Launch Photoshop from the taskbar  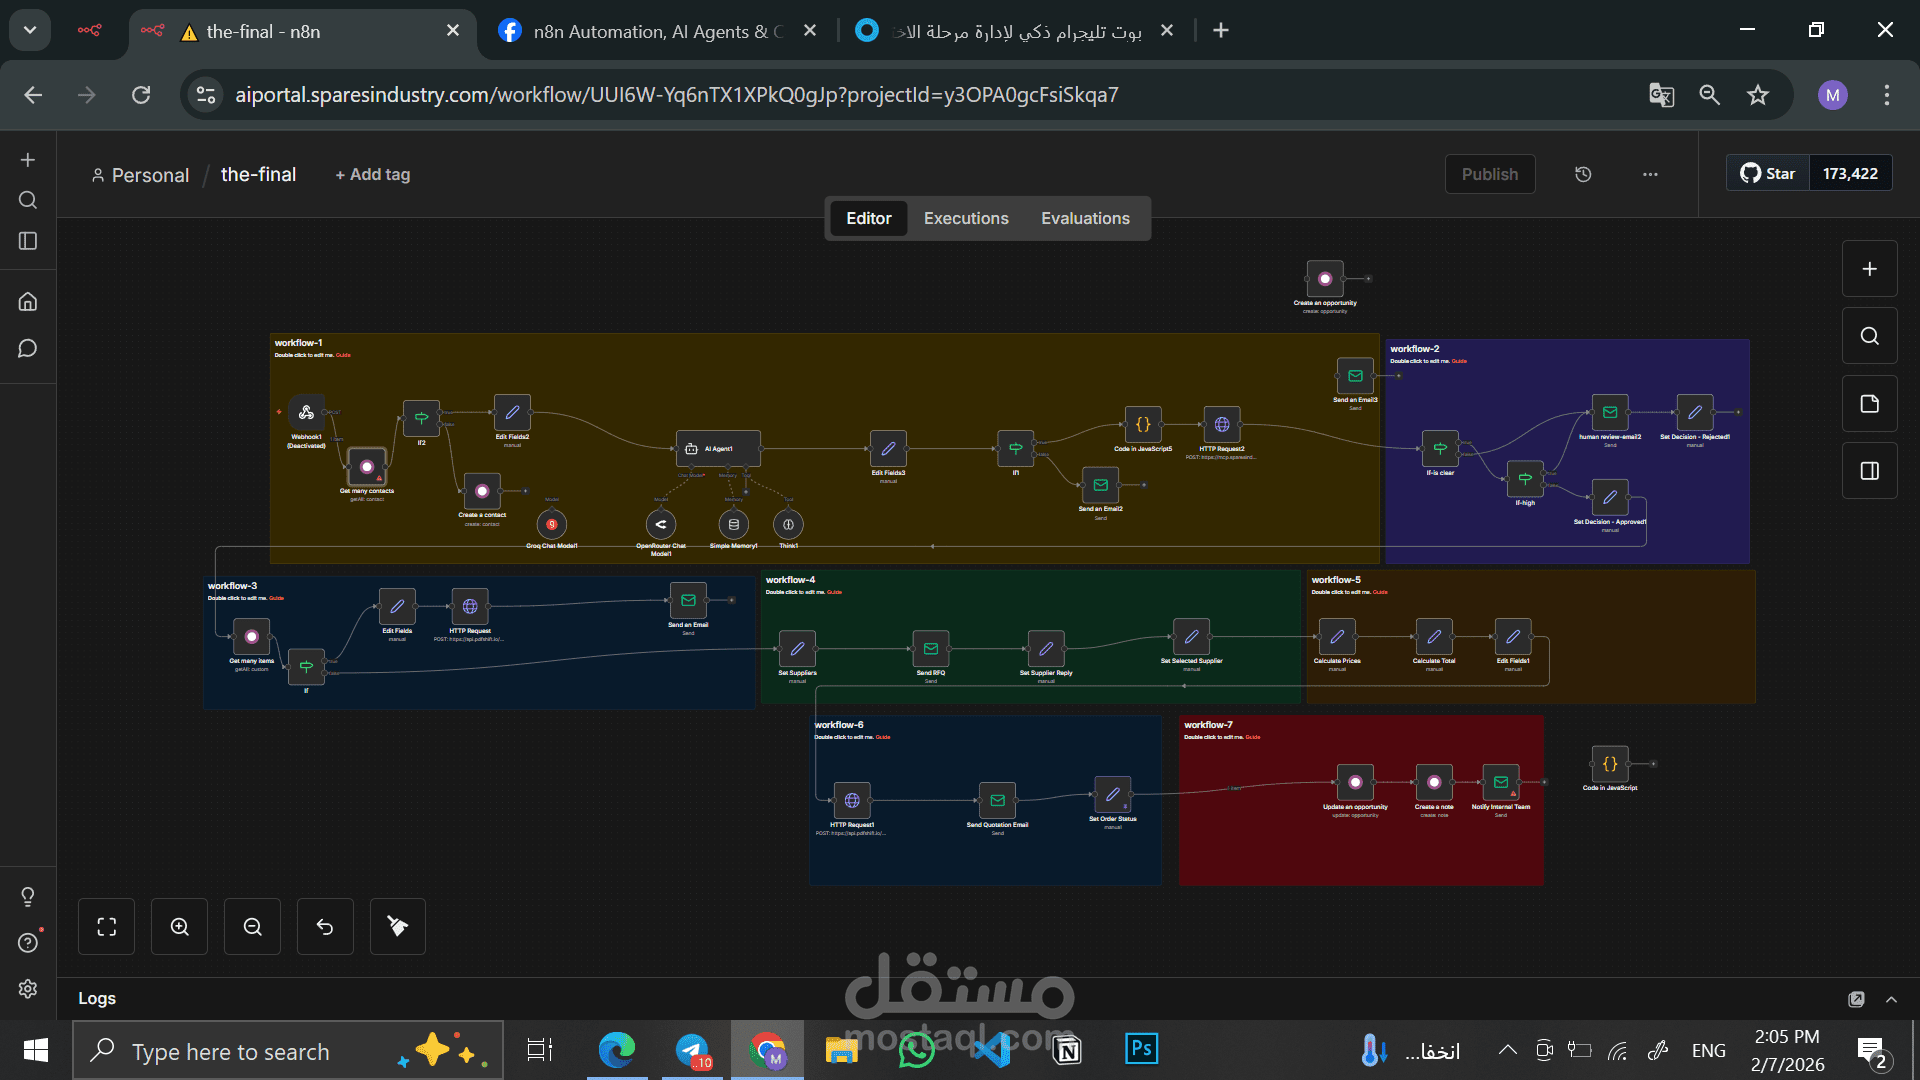(1141, 1049)
